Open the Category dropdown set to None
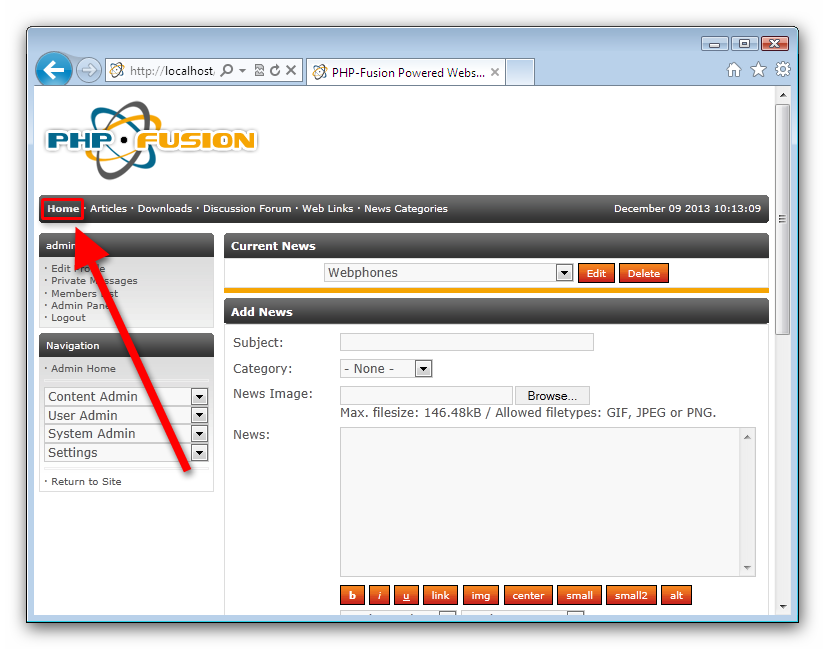825x649 pixels. 423,369
